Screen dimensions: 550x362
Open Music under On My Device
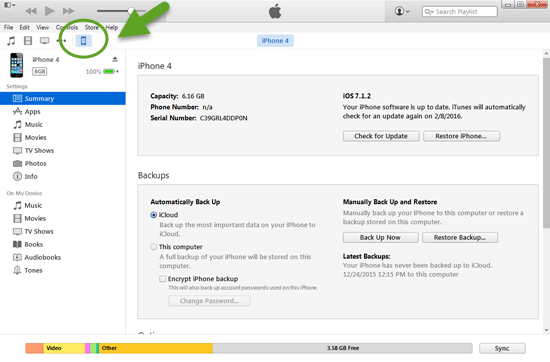[63, 206]
